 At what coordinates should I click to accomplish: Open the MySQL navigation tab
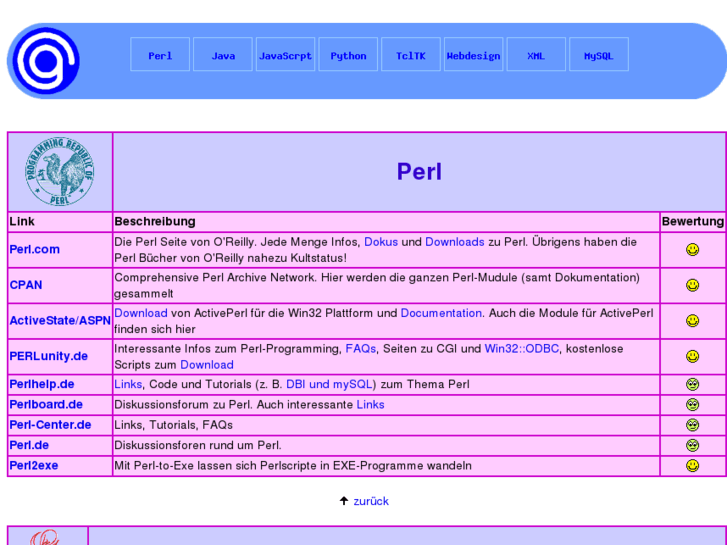pyautogui.click(x=599, y=54)
